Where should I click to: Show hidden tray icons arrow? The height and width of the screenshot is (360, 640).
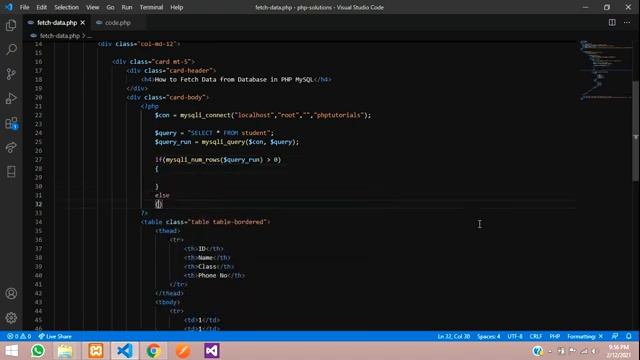550,351
